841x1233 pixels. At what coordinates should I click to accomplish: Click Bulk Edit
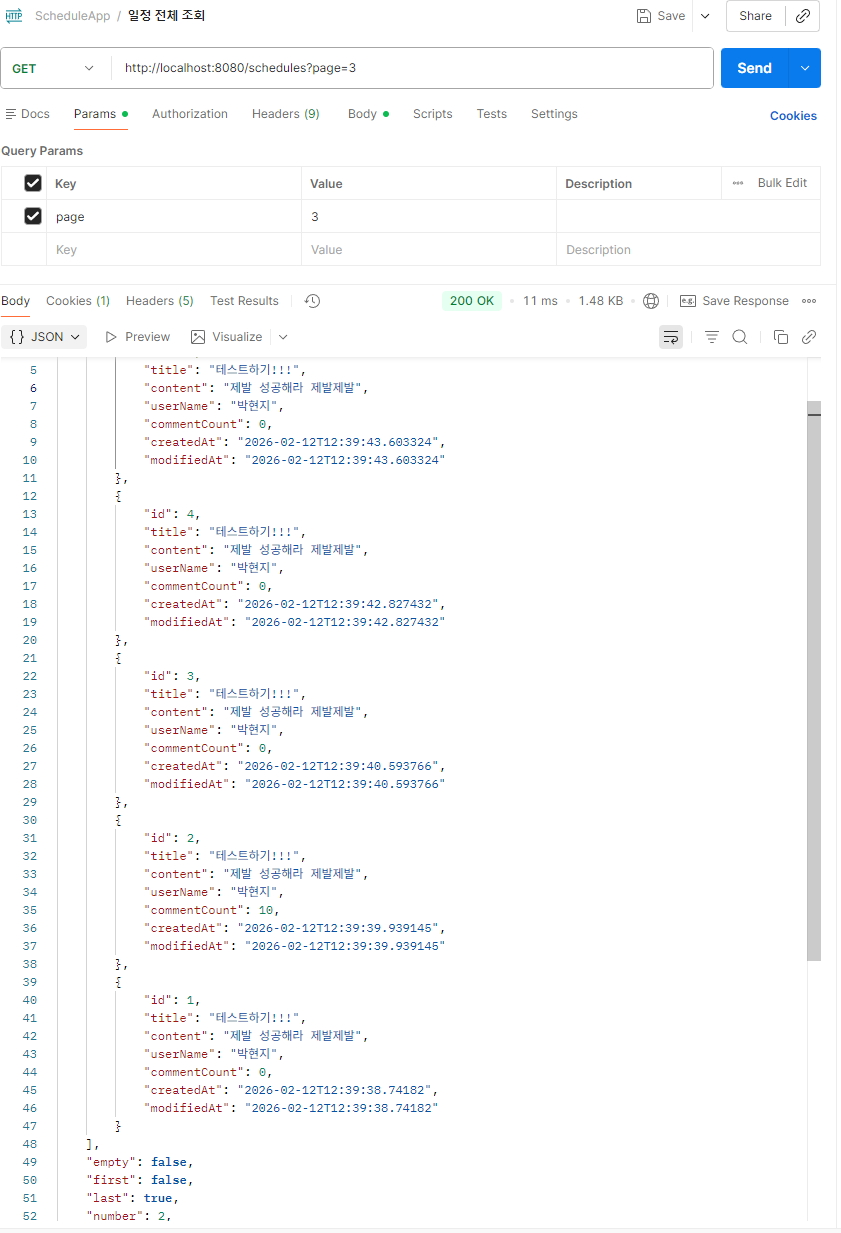pos(782,183)
